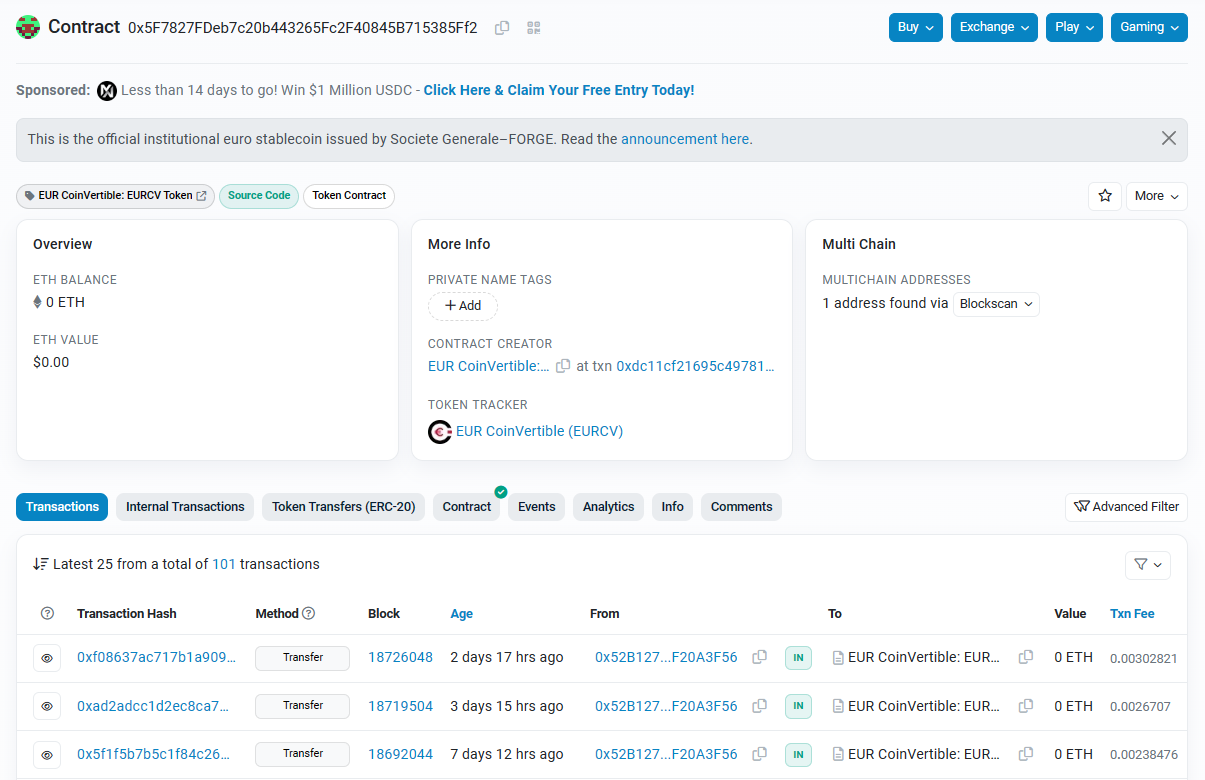Open transaction hash 0xf08637ac717b1a909
The image size is (1205, 780).
(x=157, y=657)
